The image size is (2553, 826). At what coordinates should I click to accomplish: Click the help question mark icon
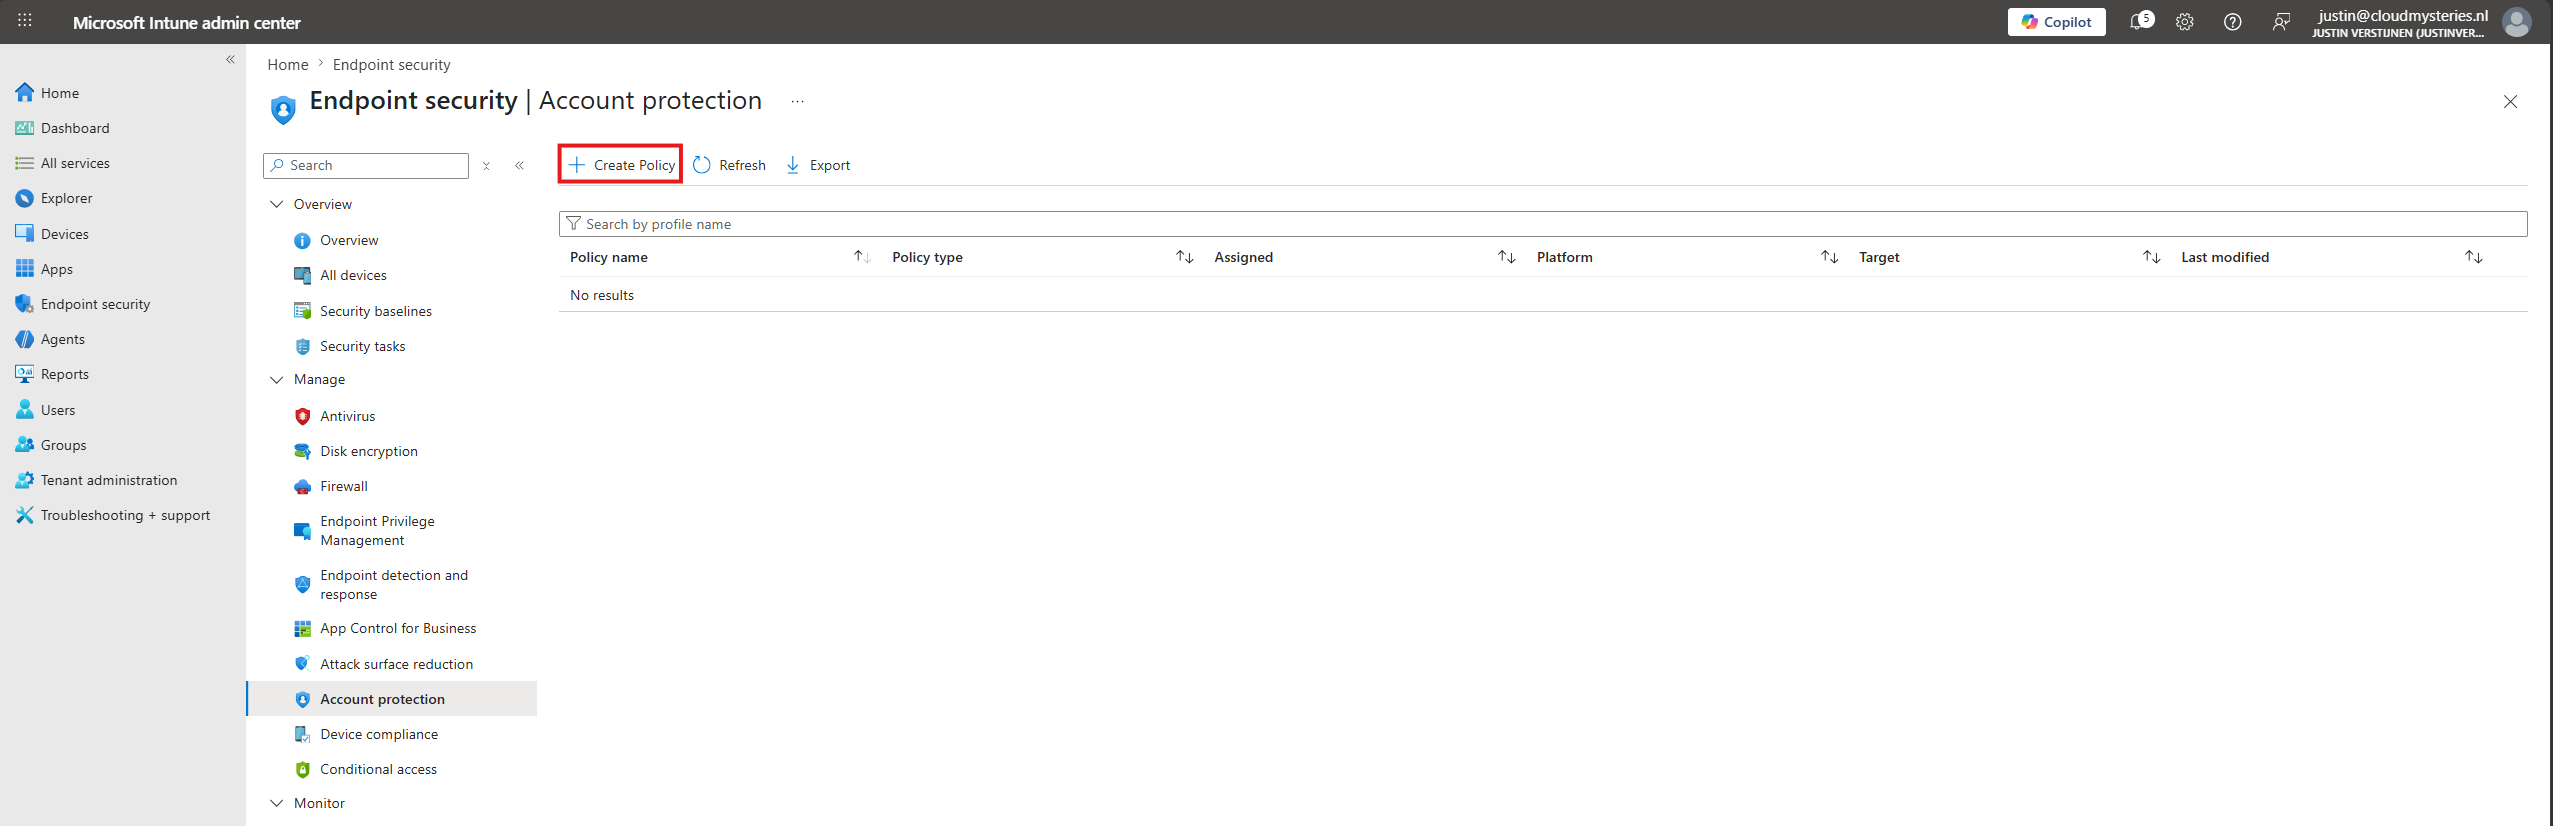(2232, 22)
